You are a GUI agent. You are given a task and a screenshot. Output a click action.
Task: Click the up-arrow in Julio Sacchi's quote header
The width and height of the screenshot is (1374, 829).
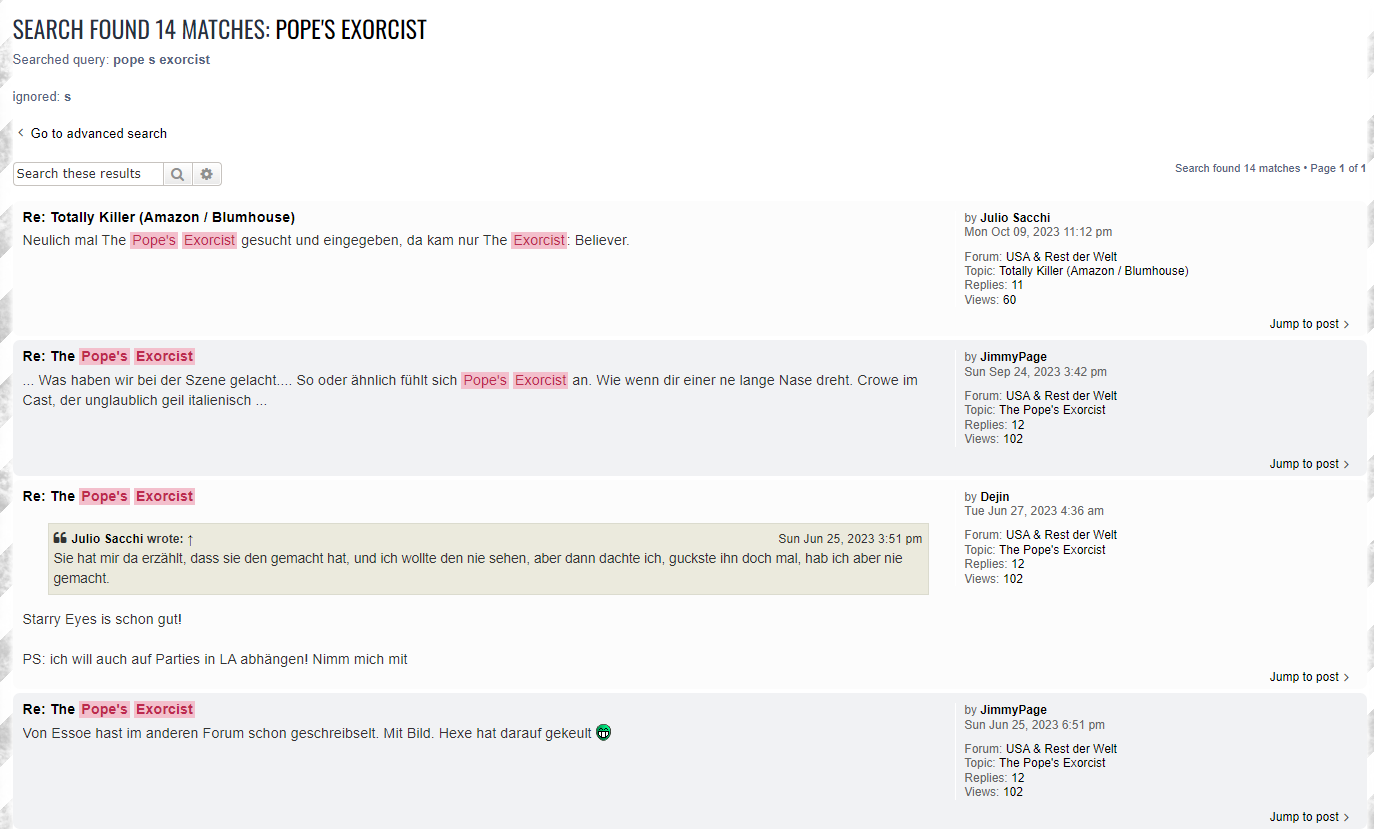click(190, 539)
